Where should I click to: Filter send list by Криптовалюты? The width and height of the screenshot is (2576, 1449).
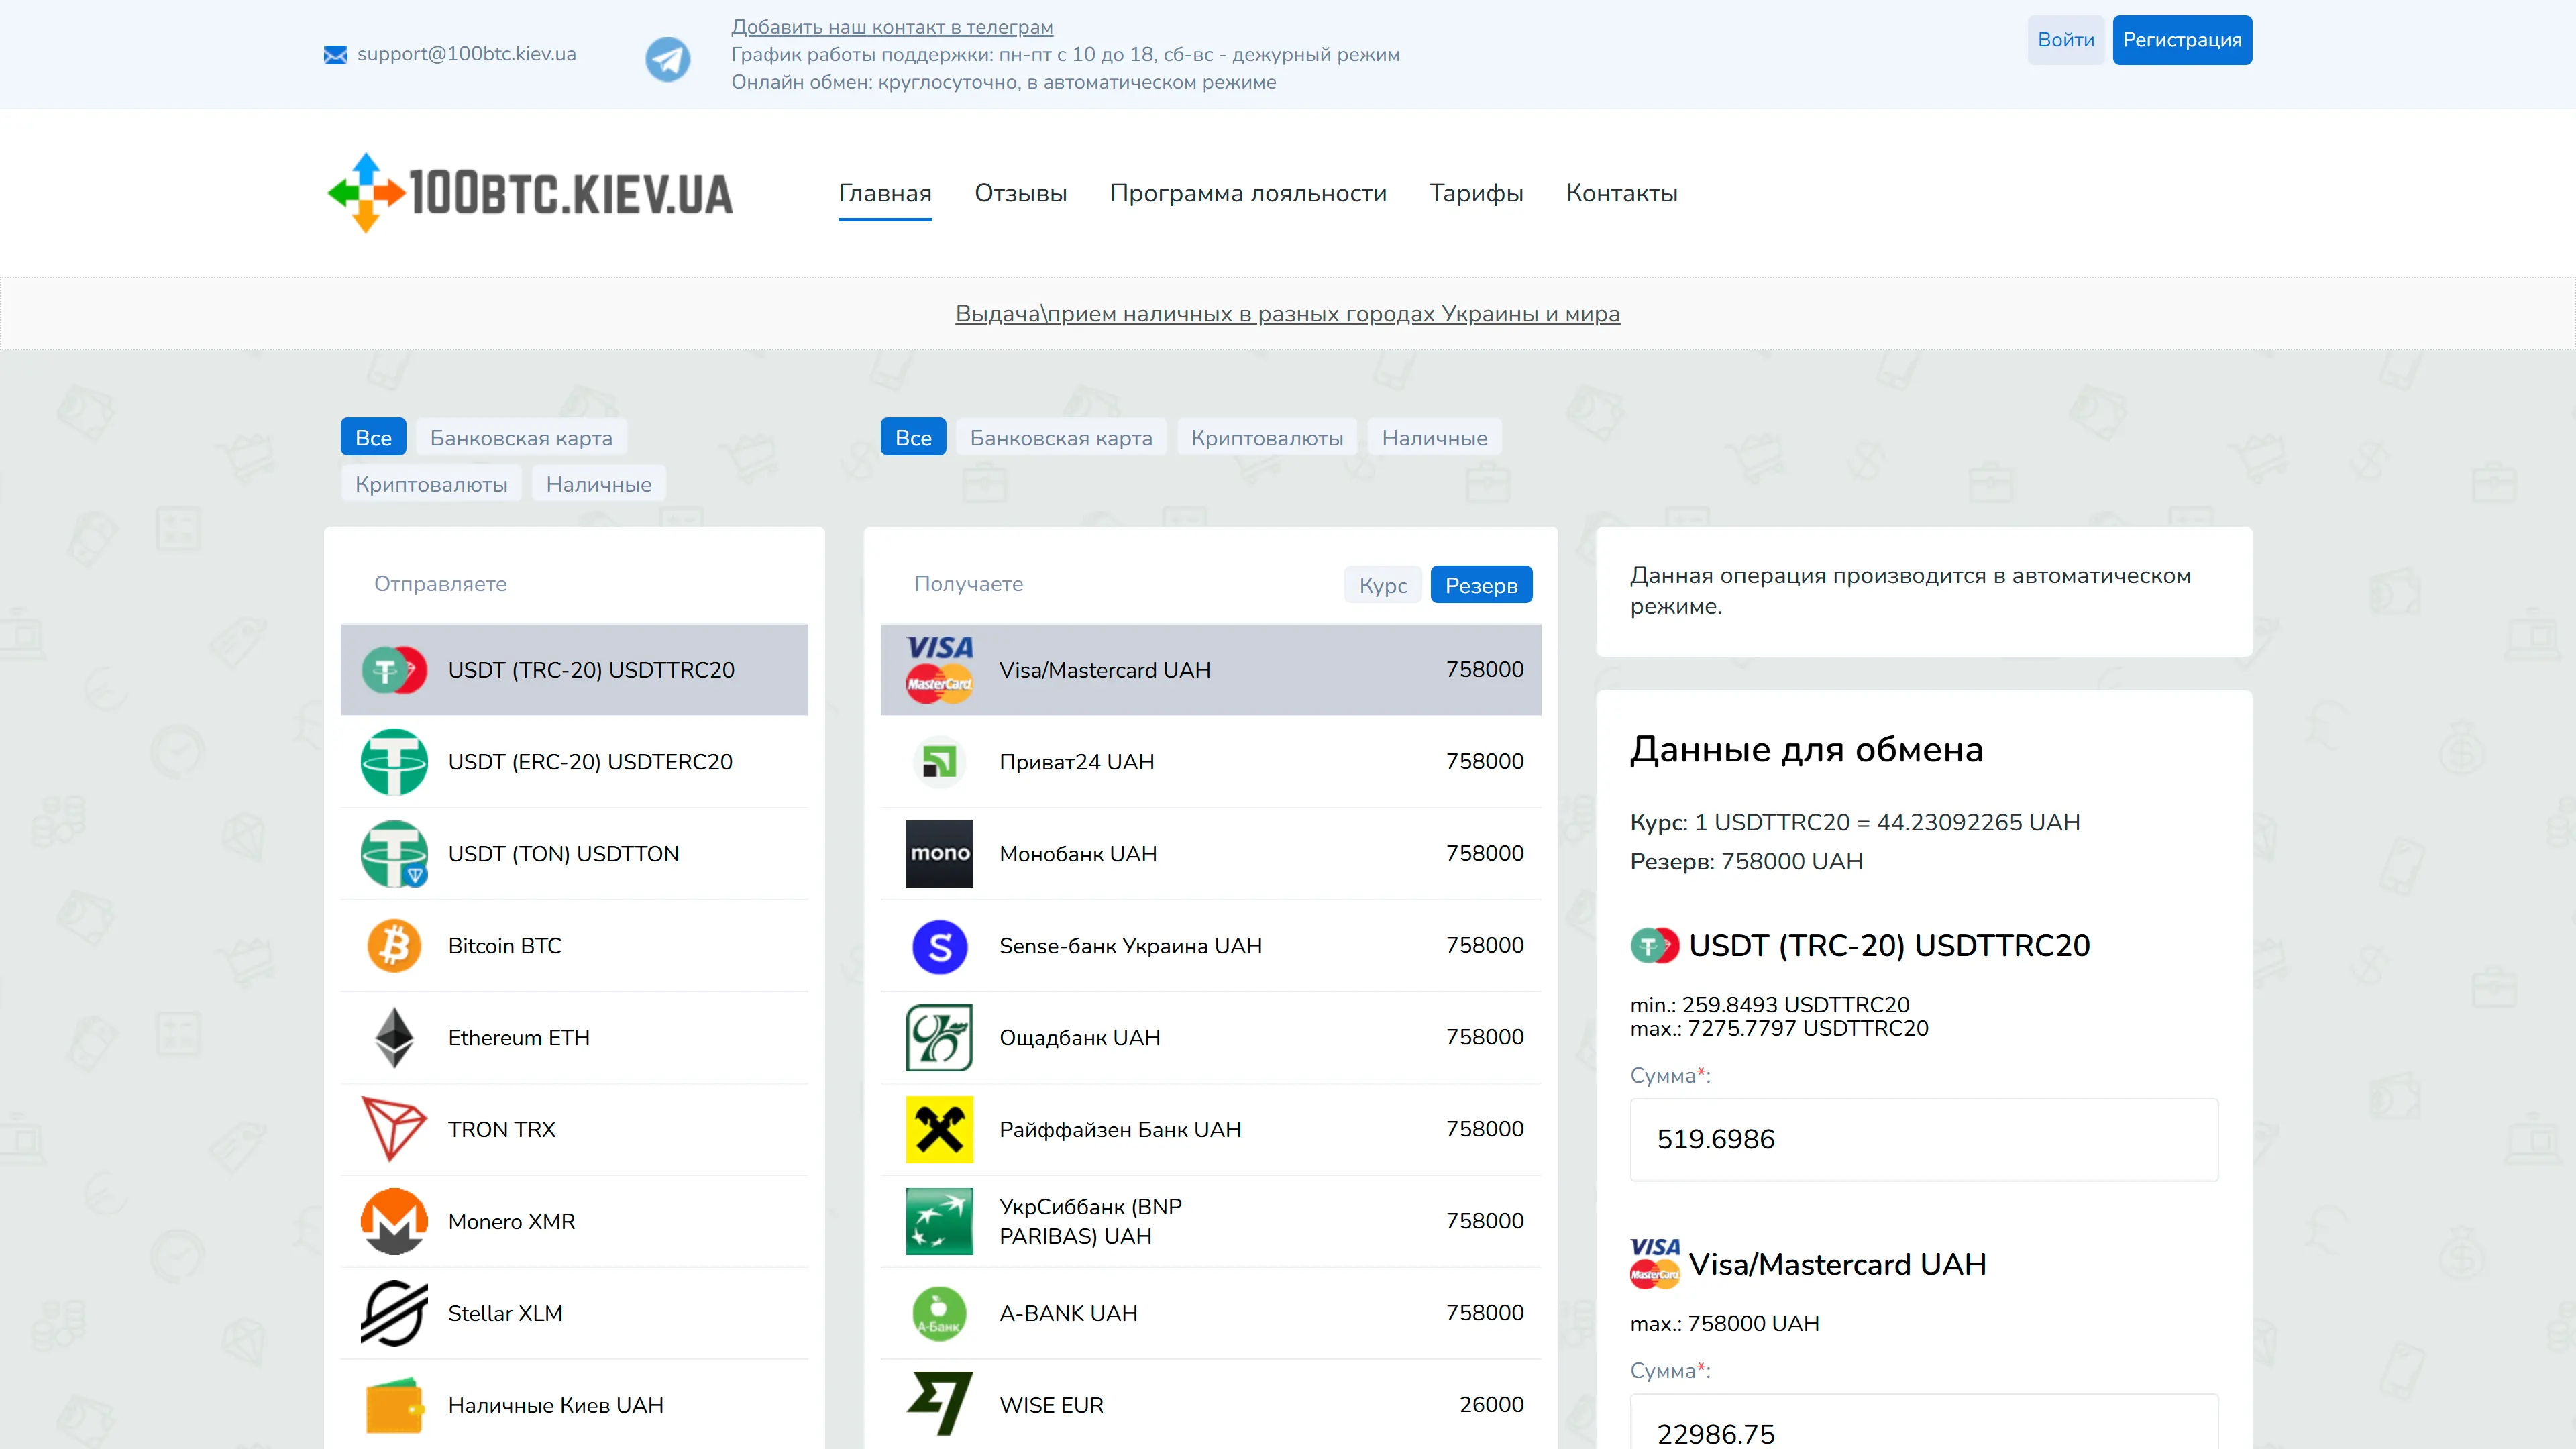[x=431, y=484]
